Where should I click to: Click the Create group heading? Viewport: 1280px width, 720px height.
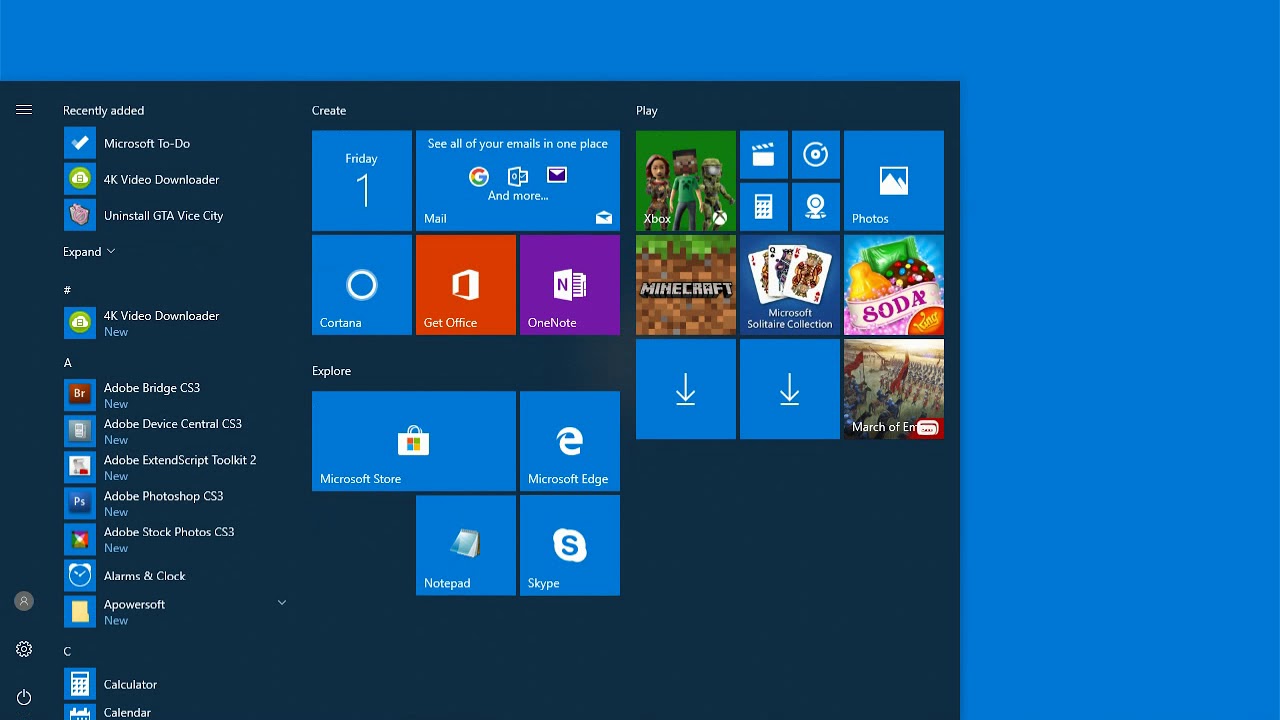tap(329, 110)
